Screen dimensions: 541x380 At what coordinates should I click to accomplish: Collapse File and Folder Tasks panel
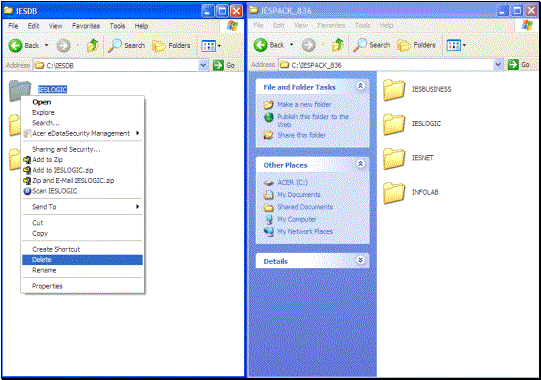click(x=361, y=86)
